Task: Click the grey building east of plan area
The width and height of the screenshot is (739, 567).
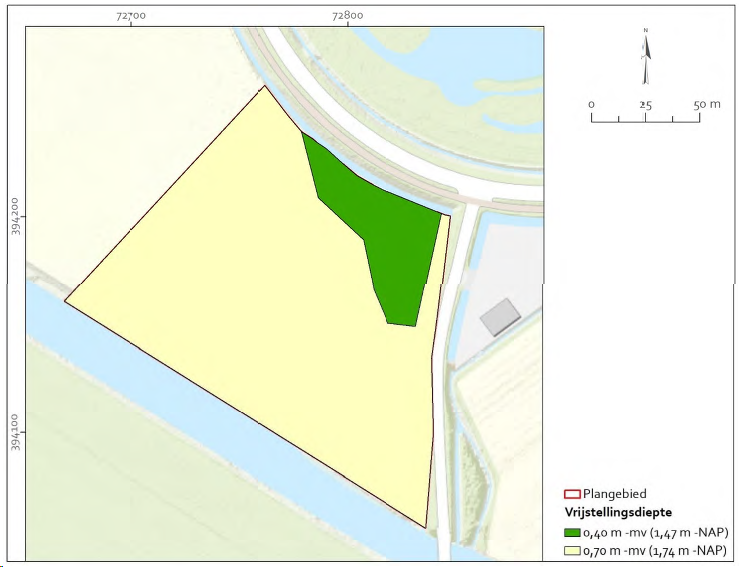Action: click(x=500, y=317)
